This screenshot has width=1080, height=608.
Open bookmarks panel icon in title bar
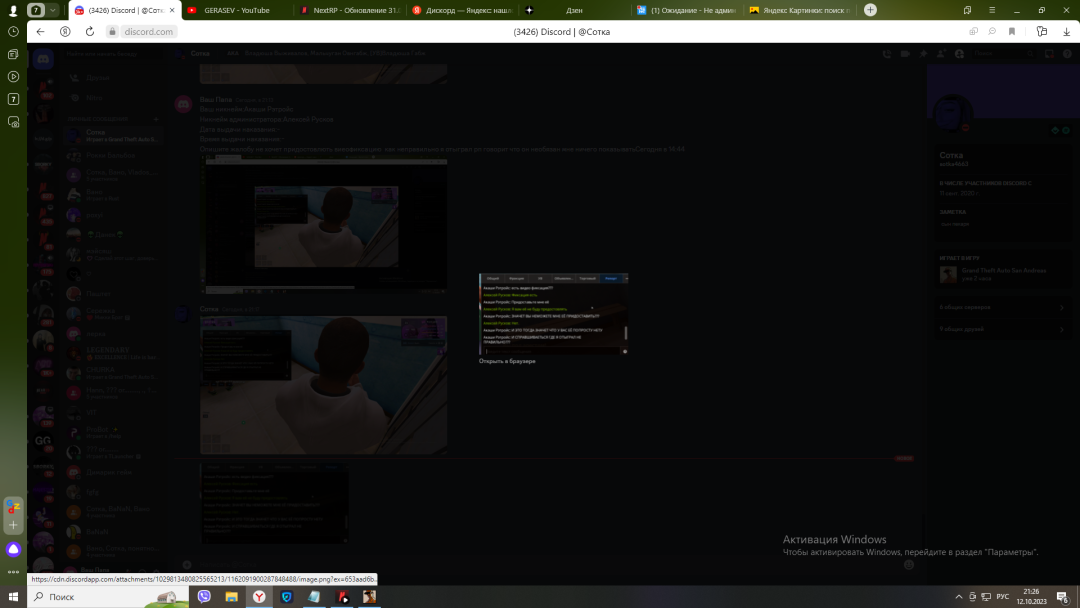967,10
